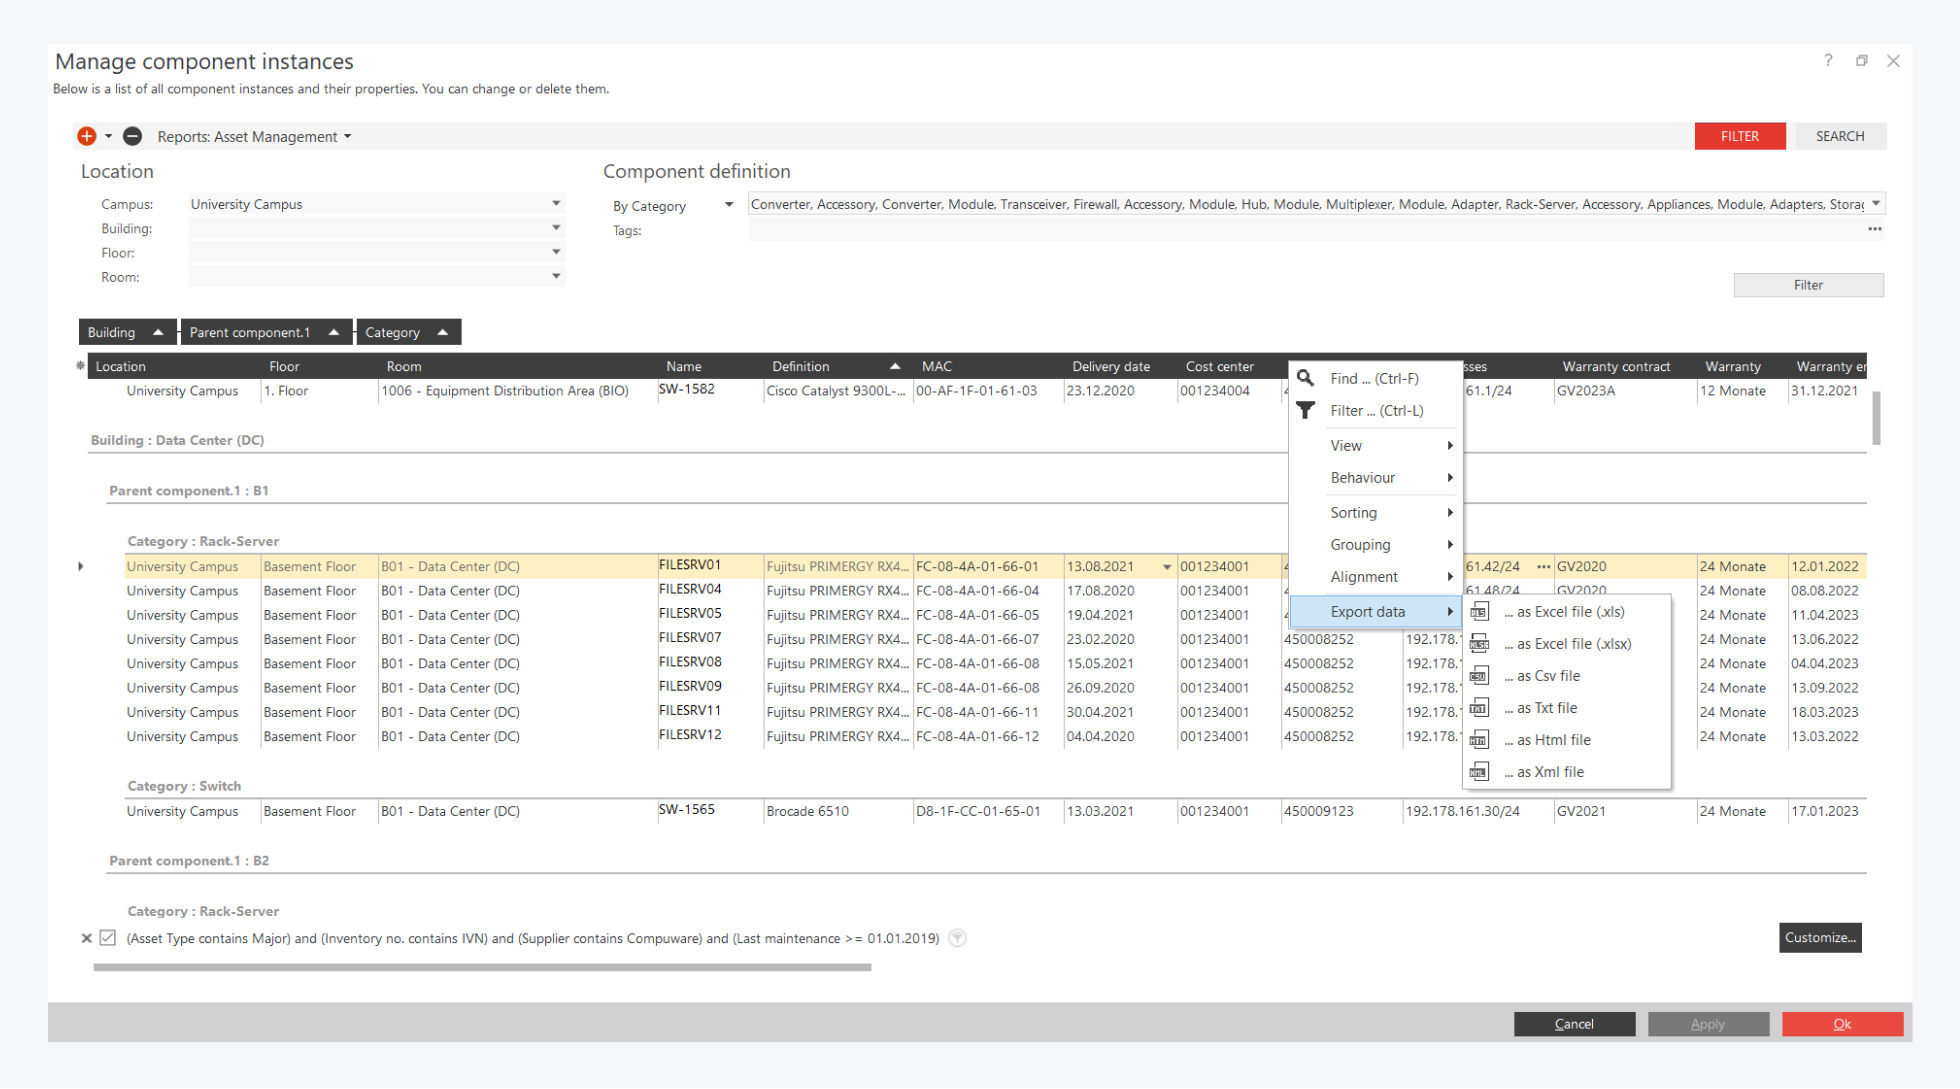Open the By Category dropdown arrow
1960x1089 pixels.
(729, 205)
